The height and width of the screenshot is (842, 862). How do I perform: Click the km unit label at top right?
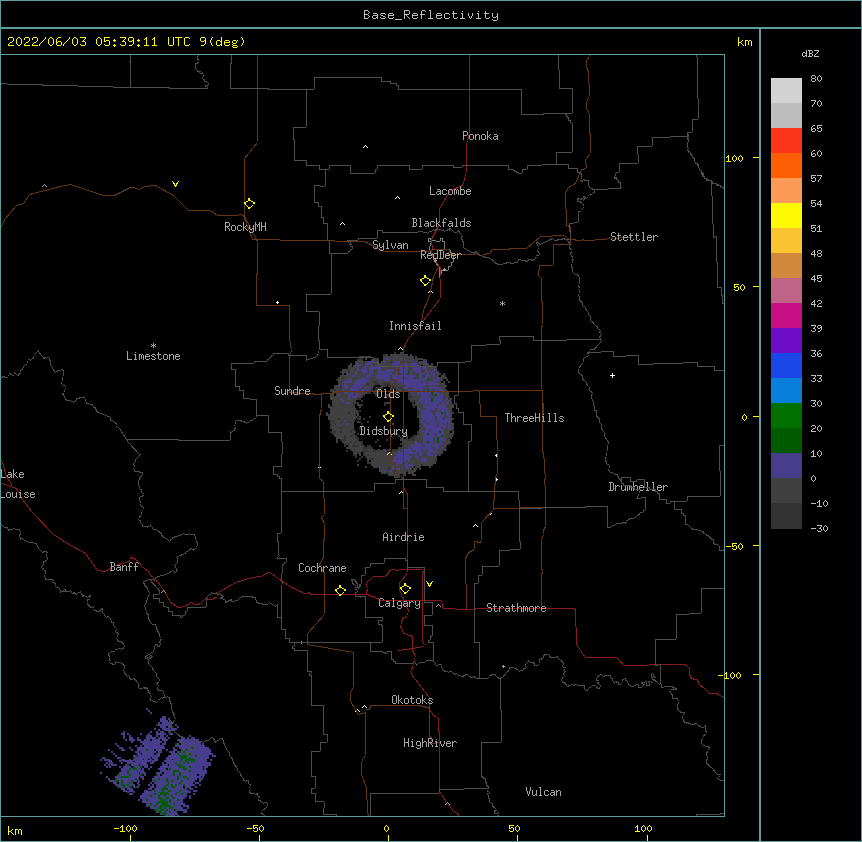(x=745, y=42)
